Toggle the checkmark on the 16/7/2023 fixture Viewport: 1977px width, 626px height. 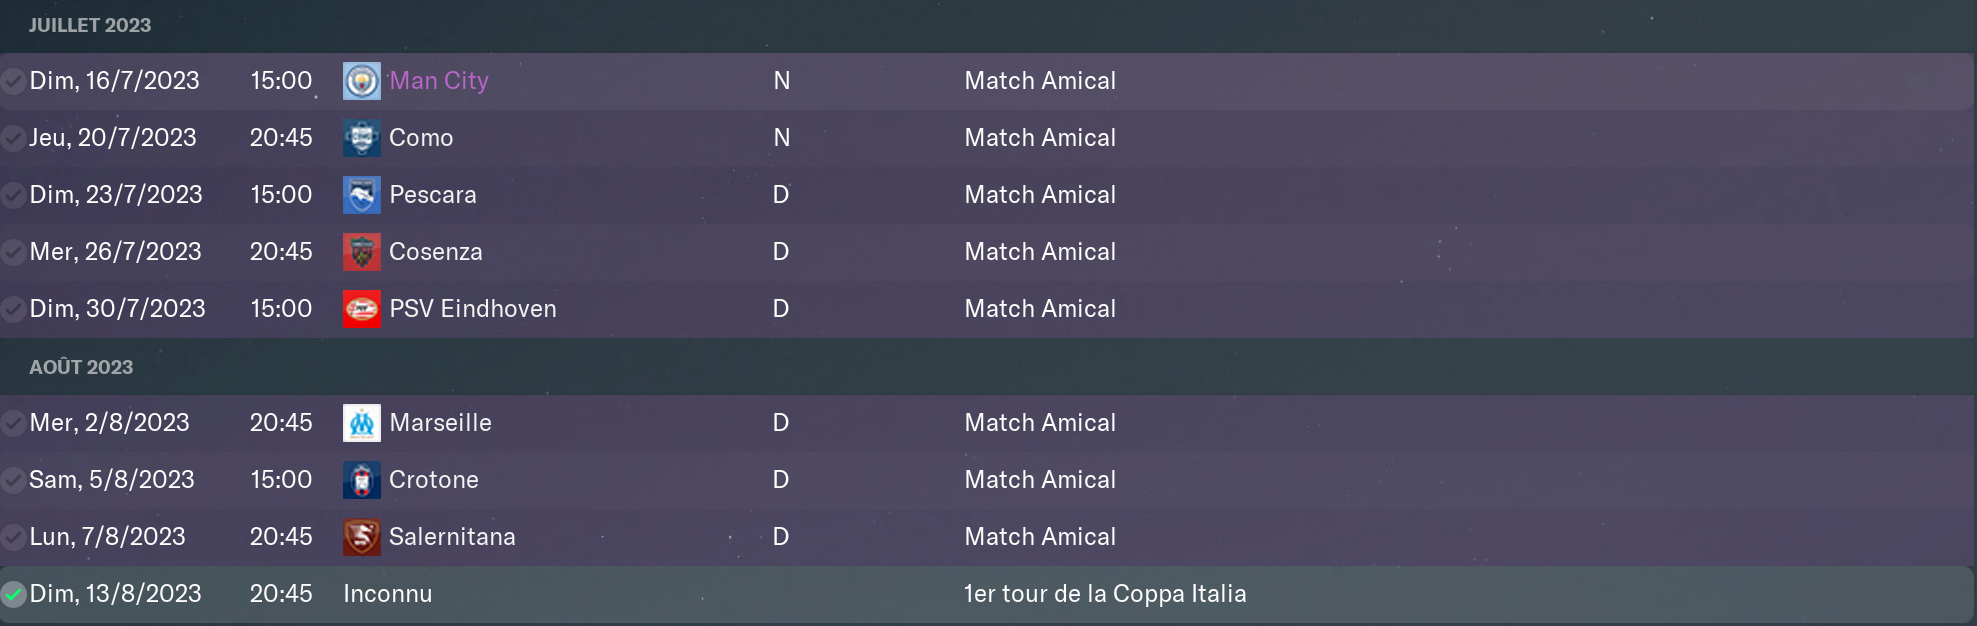pyautogui.click(x=13, y=81)
